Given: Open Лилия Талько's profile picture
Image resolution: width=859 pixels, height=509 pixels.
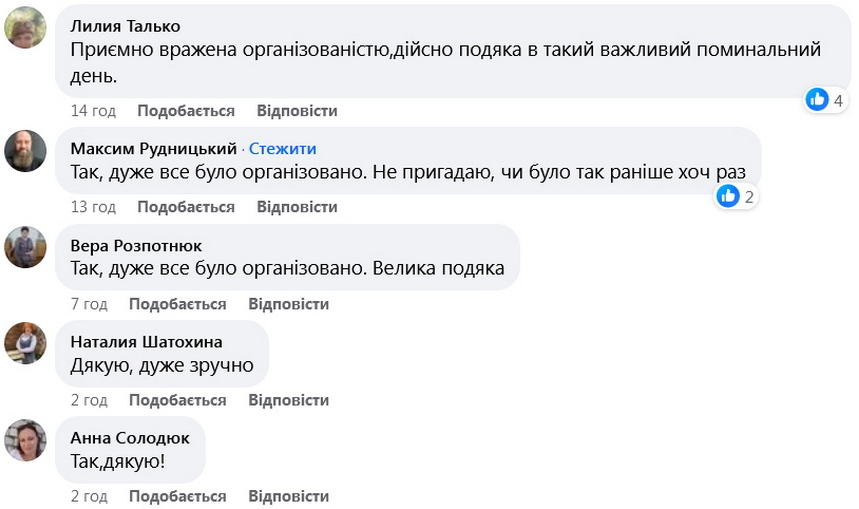Looking at the screenshot, I should click(26, 27).
